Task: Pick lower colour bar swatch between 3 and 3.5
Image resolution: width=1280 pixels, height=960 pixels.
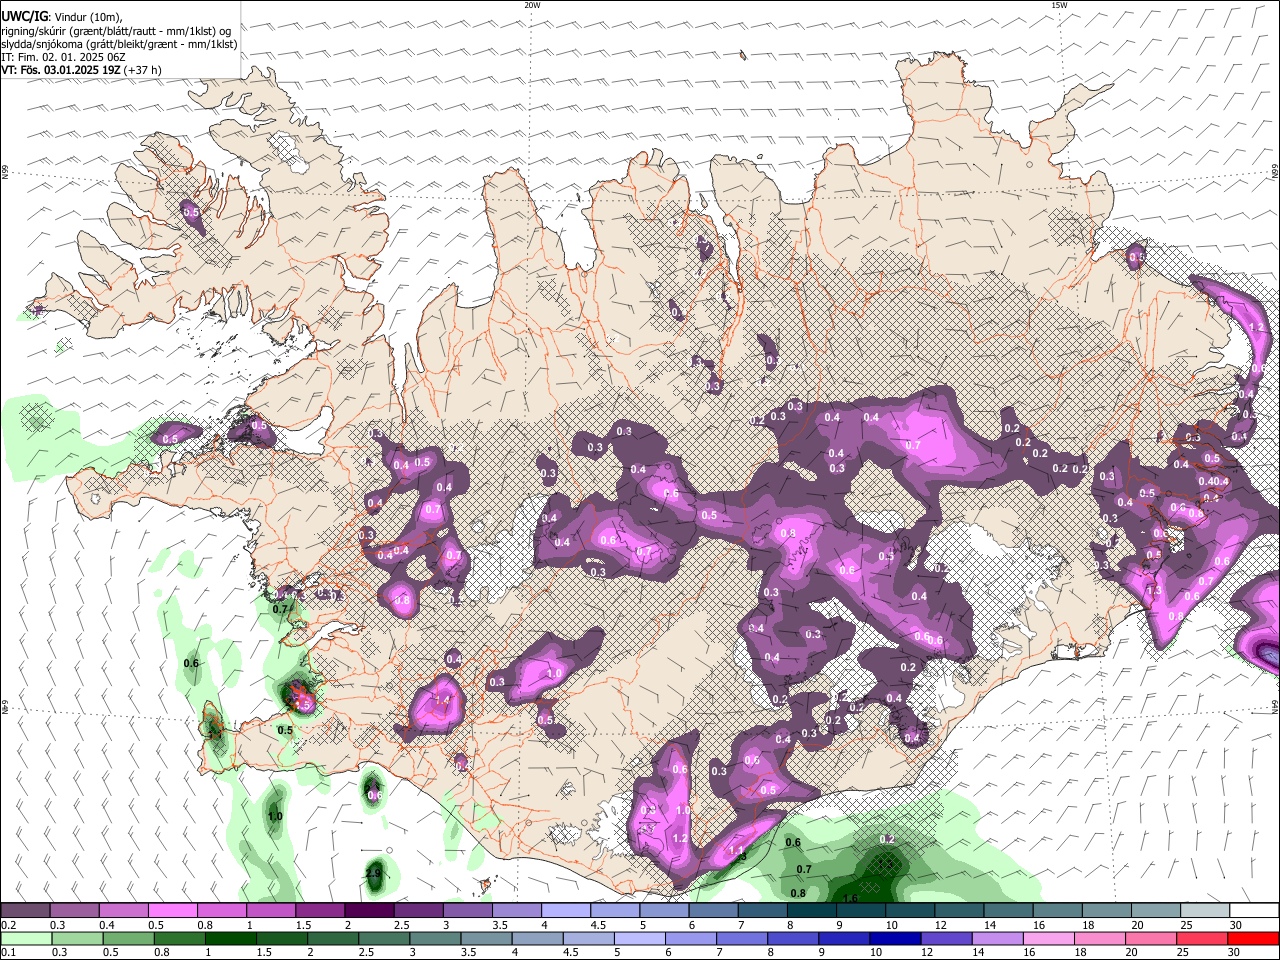Action: 435,938
